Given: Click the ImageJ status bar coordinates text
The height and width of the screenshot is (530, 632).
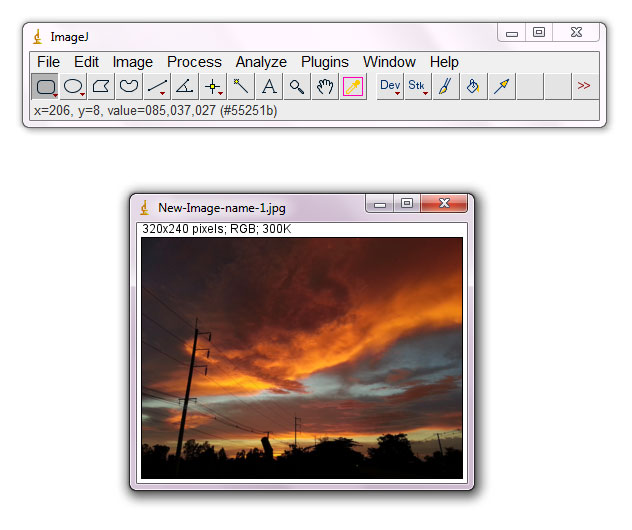Looking at the screenshot, I should (x=156, y=110).
